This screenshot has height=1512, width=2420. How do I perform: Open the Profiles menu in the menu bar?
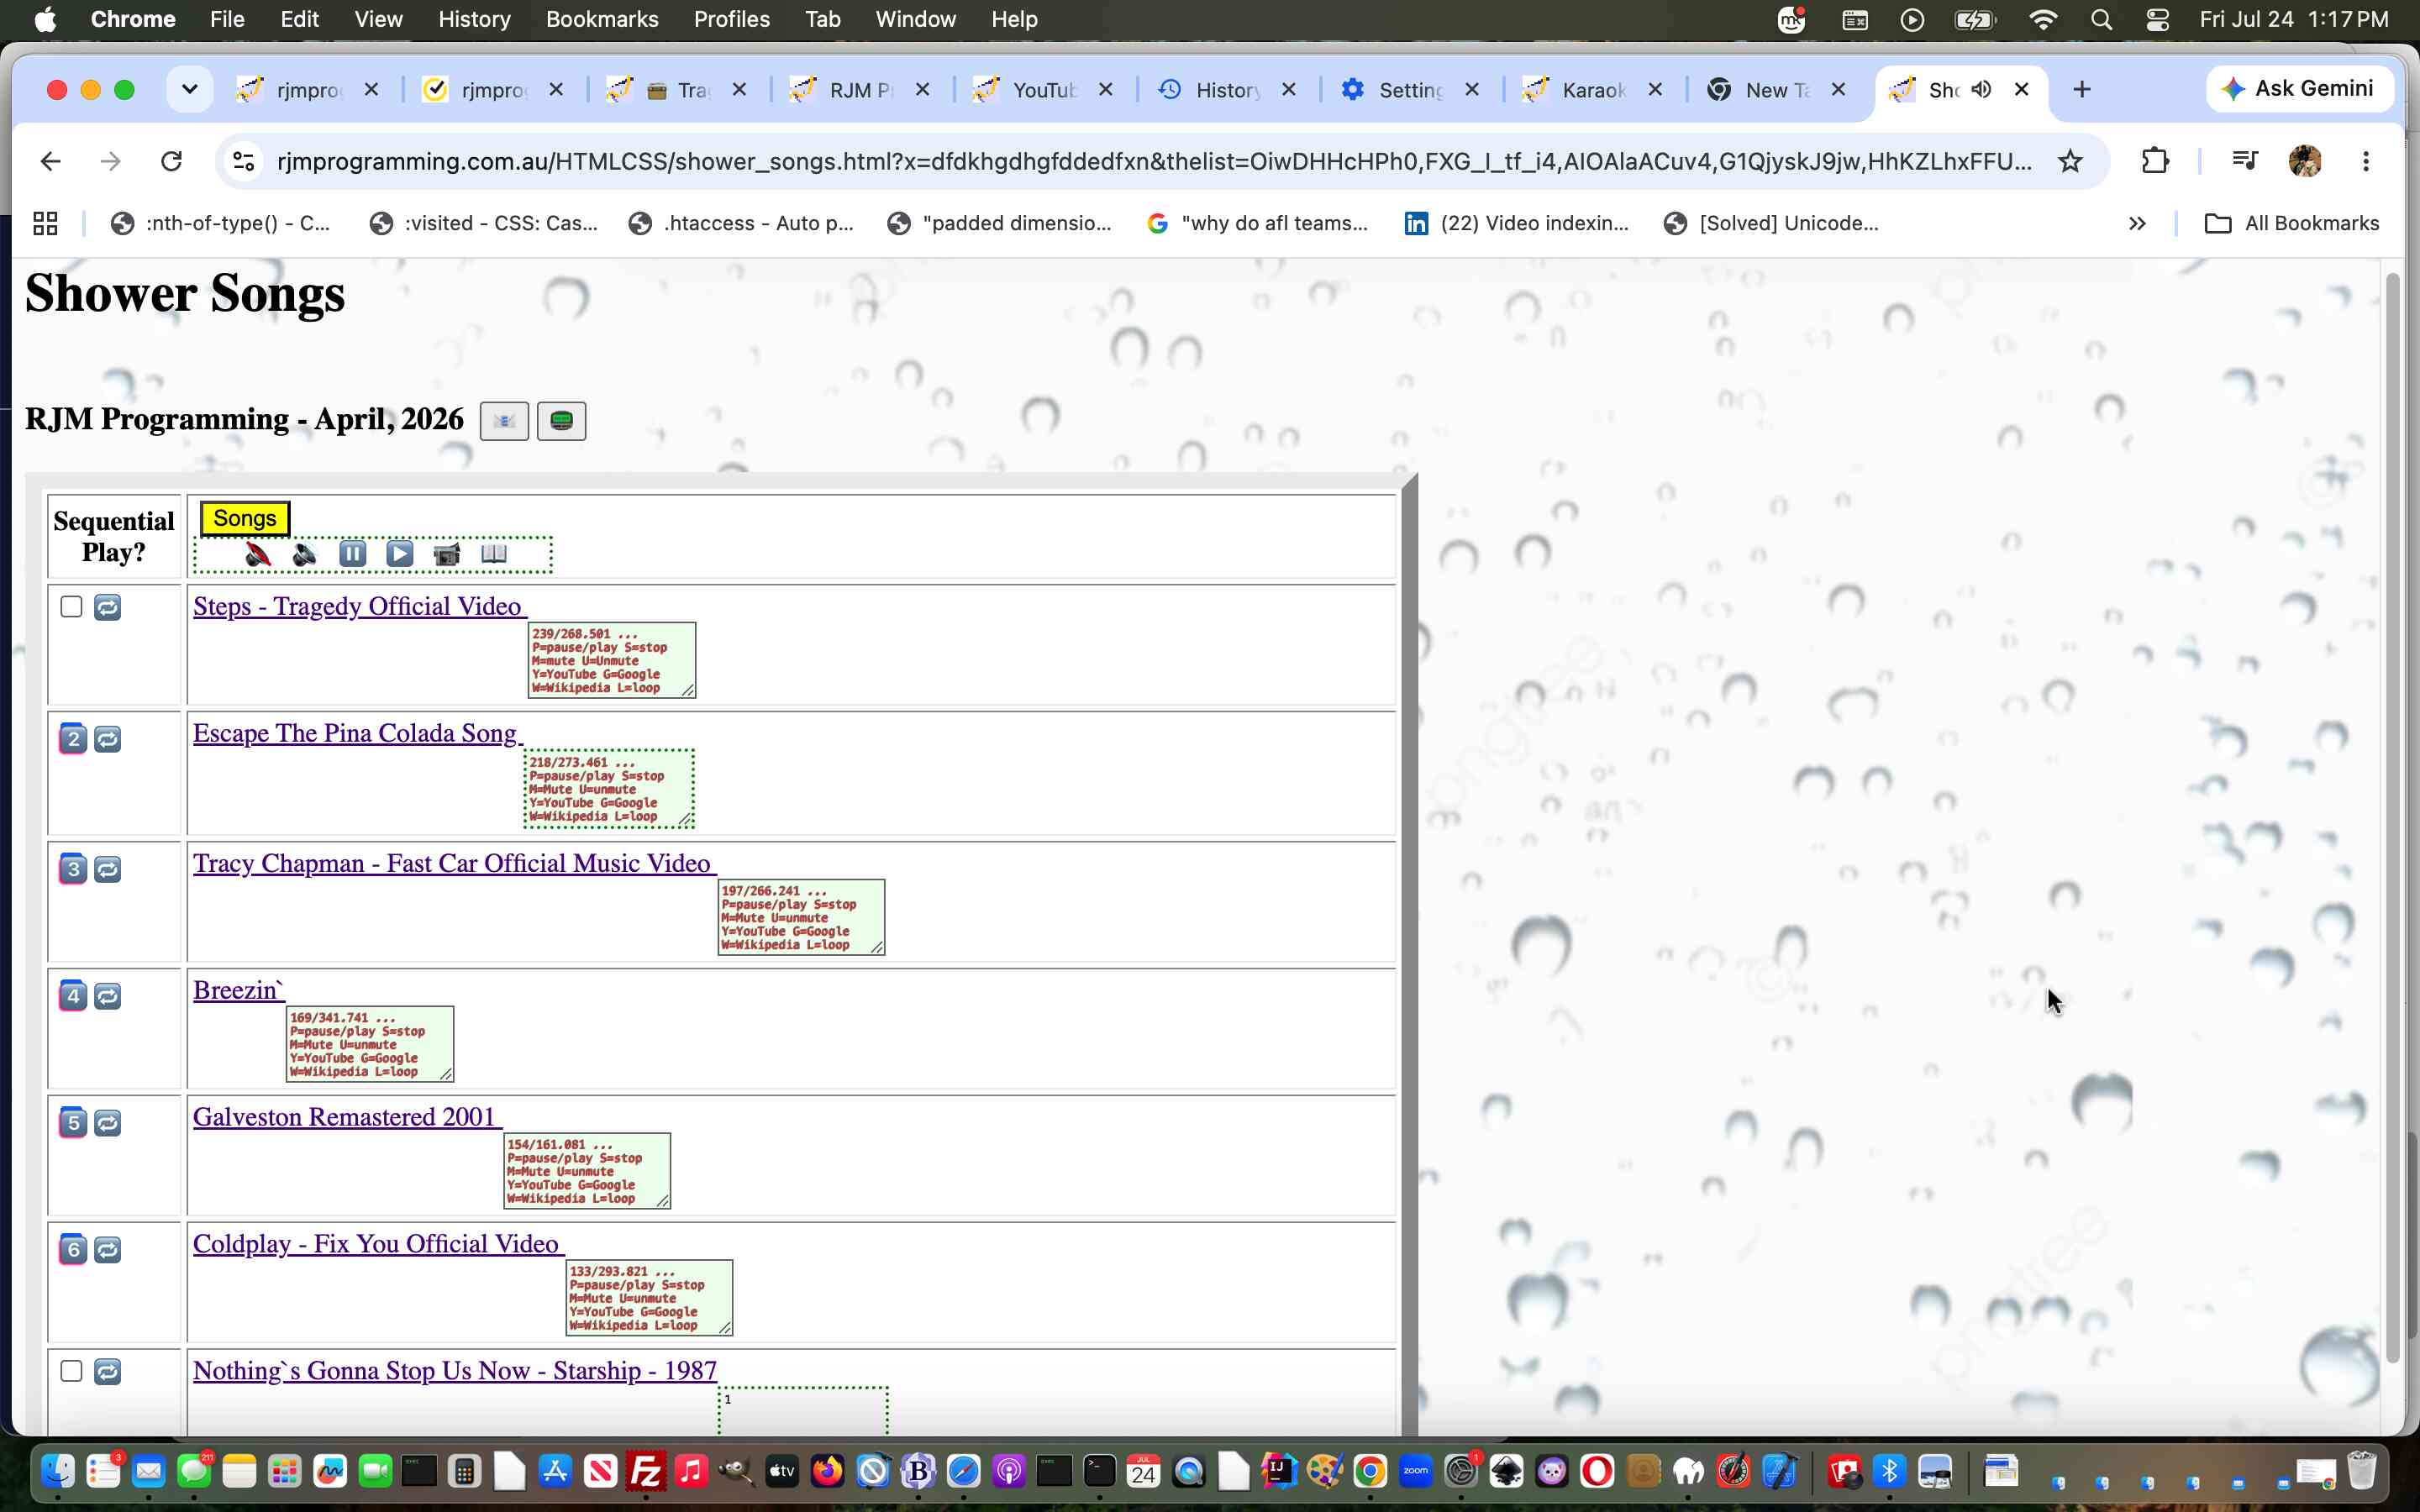tap(731, 19)
